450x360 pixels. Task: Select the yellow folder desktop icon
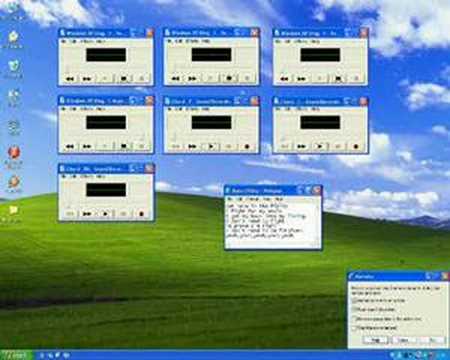13,210
